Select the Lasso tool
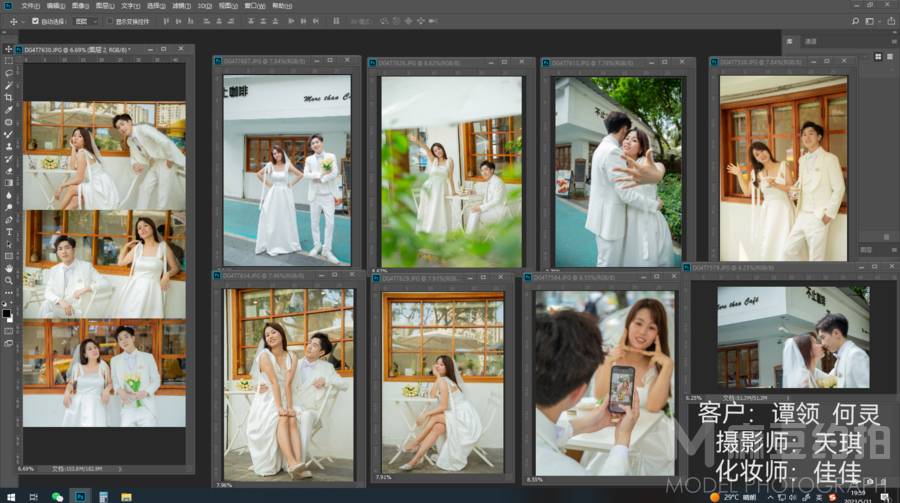This screenshot has width=900, height=503. 9,73
